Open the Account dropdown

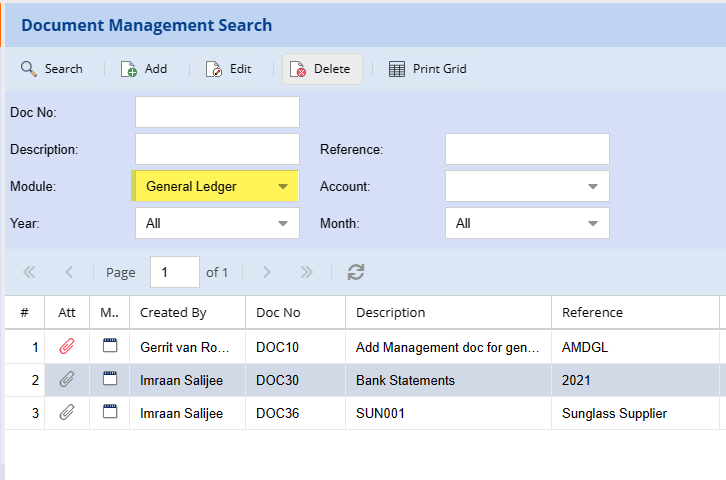coord(593,186)
